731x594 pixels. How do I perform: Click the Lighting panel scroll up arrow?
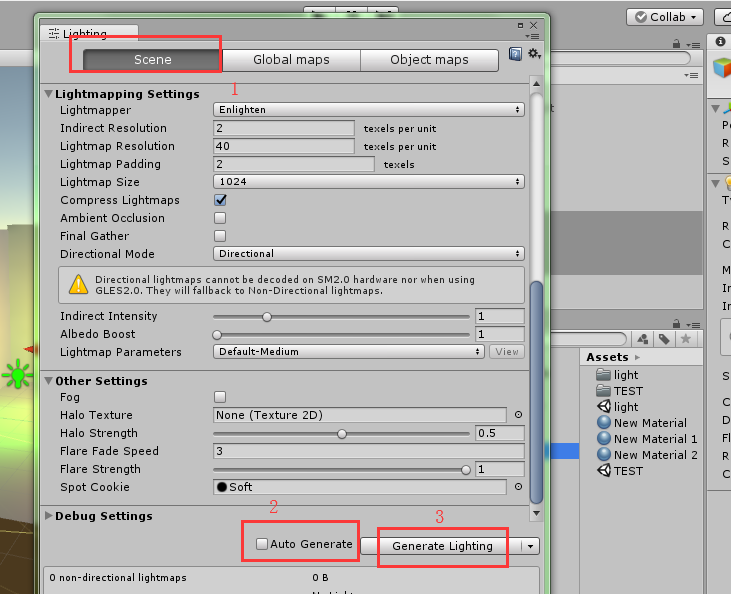point(536,84)
